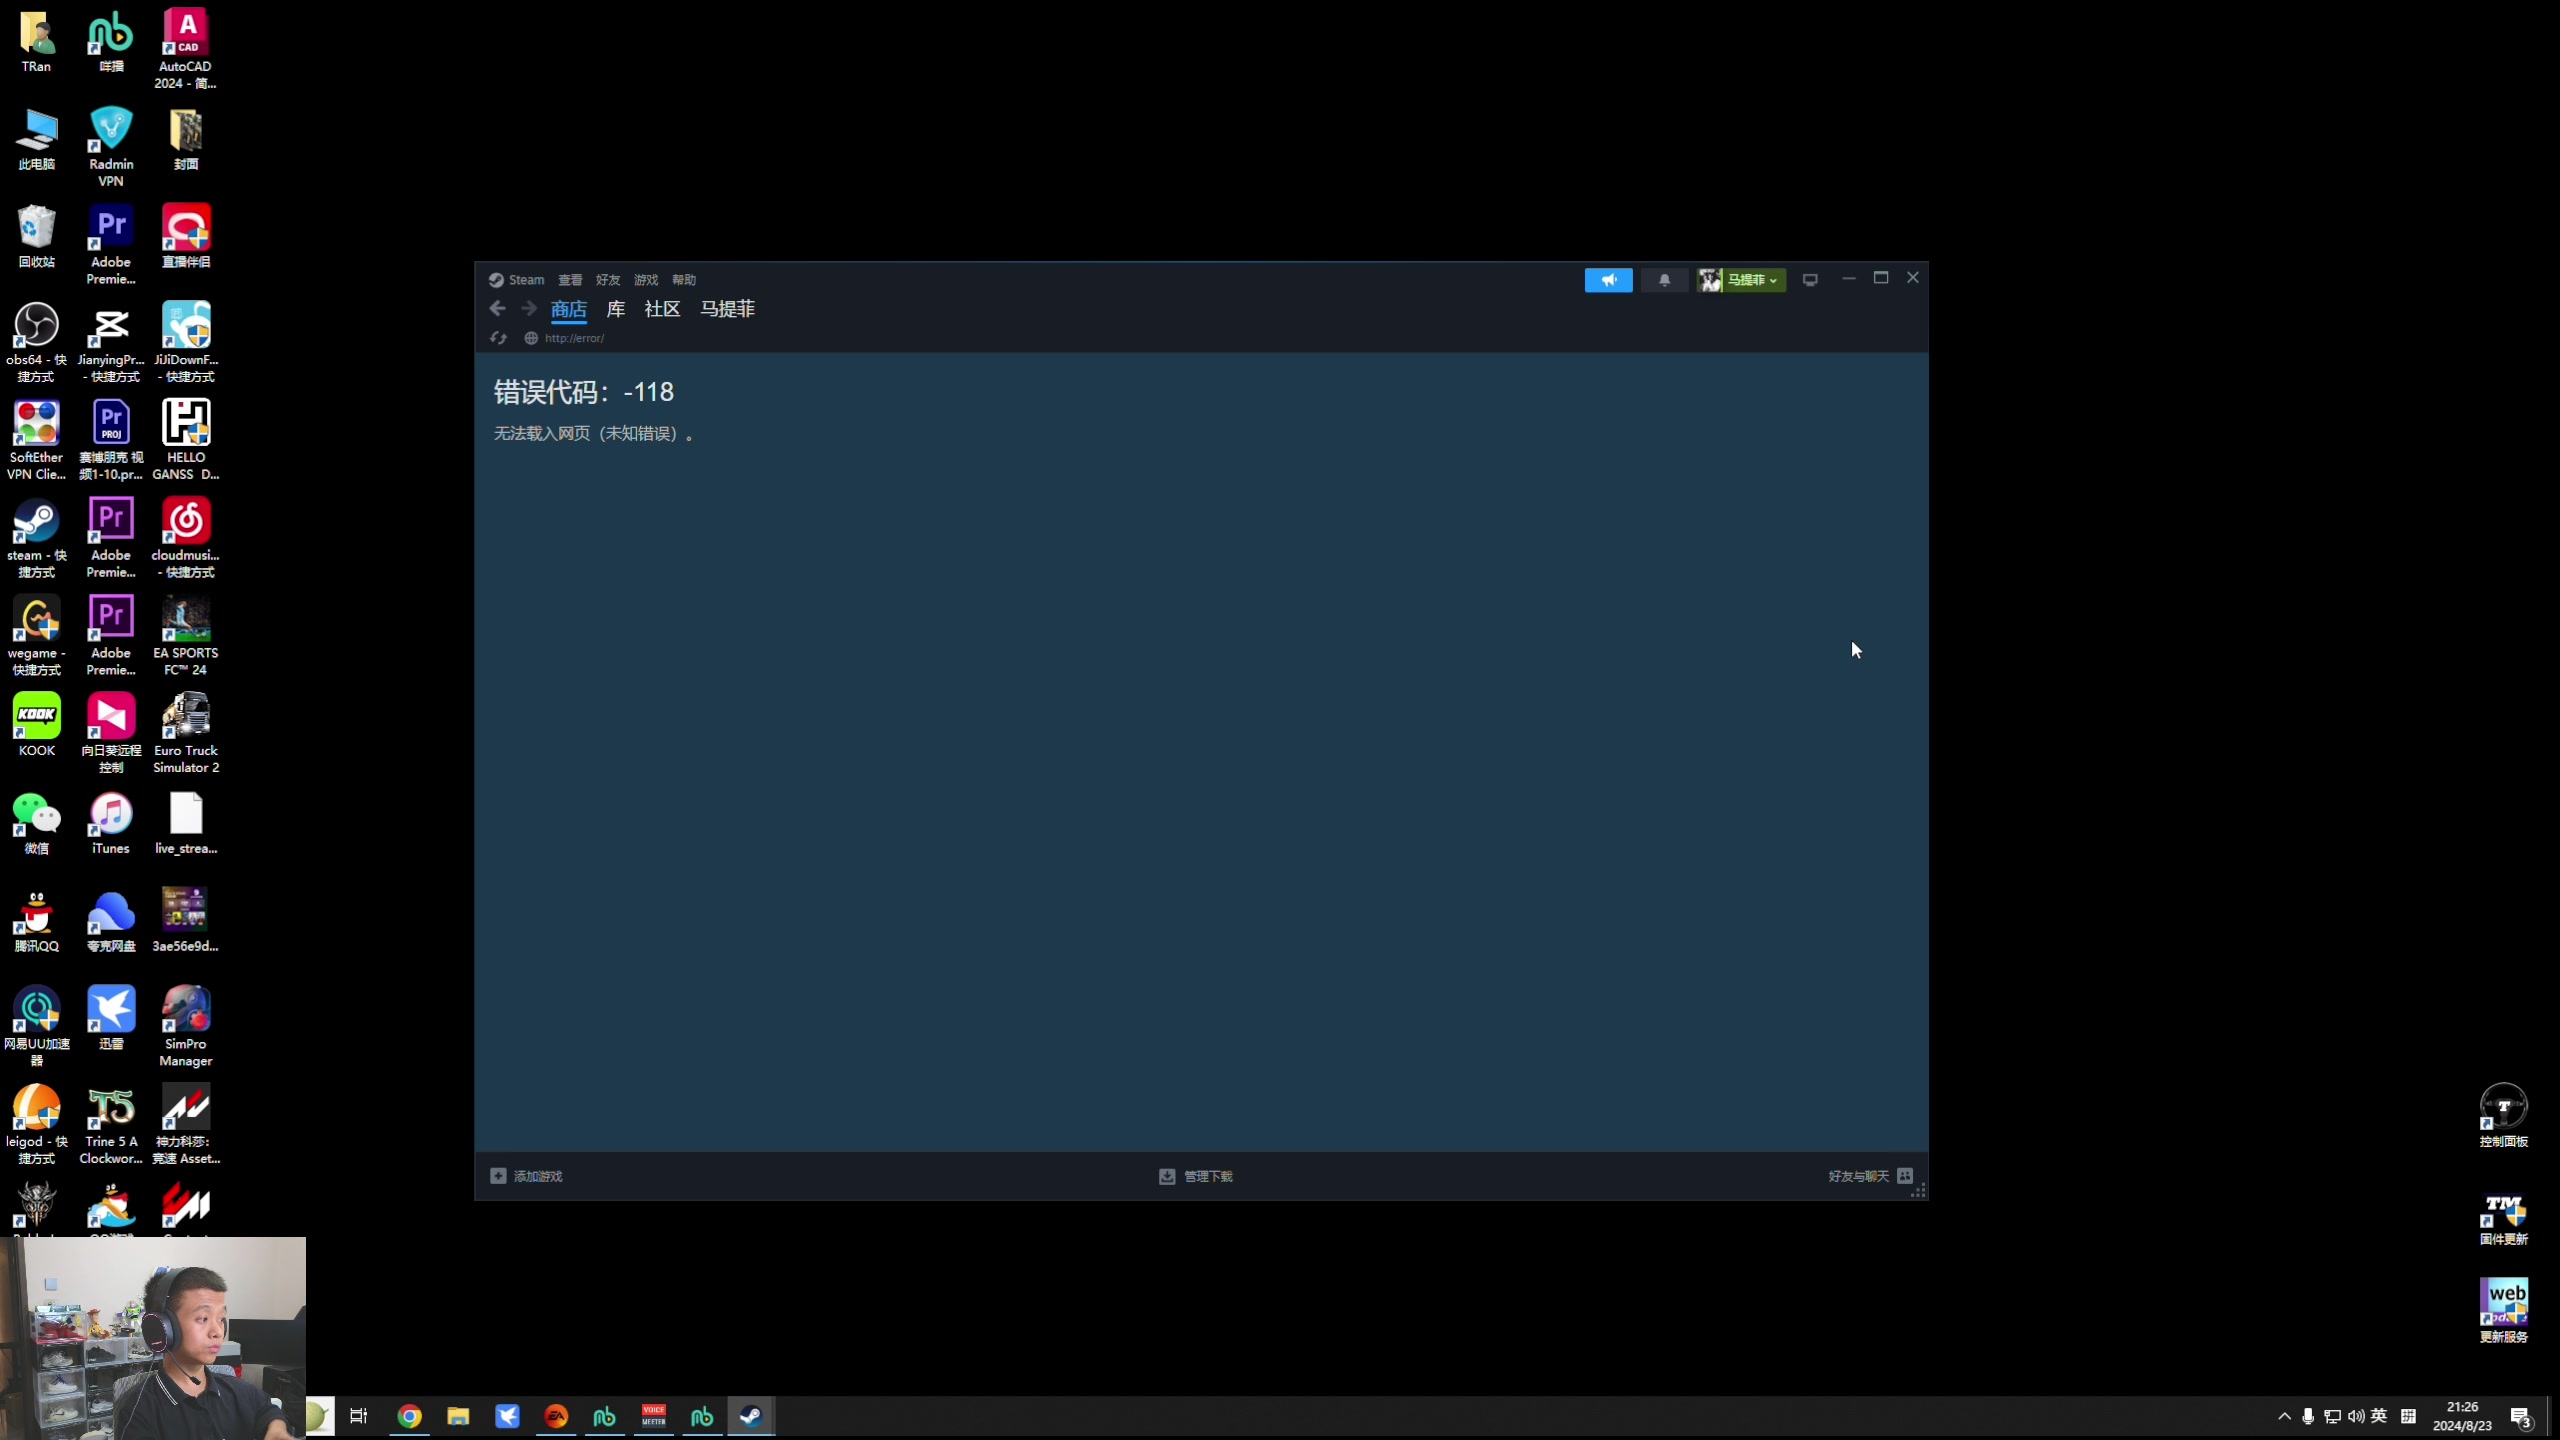Image resolution: width=2560 pixels, height=1440 pixels.
Task: Go forward with the Steam forward arrow
Action: tap(529, 309)
